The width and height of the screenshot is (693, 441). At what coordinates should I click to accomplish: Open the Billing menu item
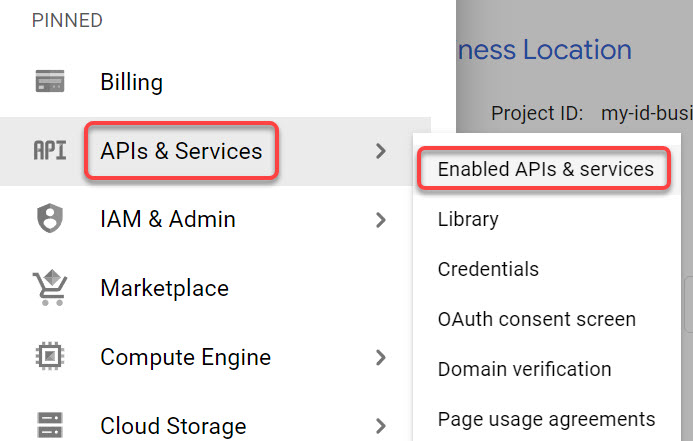click(x=131, y=81)
